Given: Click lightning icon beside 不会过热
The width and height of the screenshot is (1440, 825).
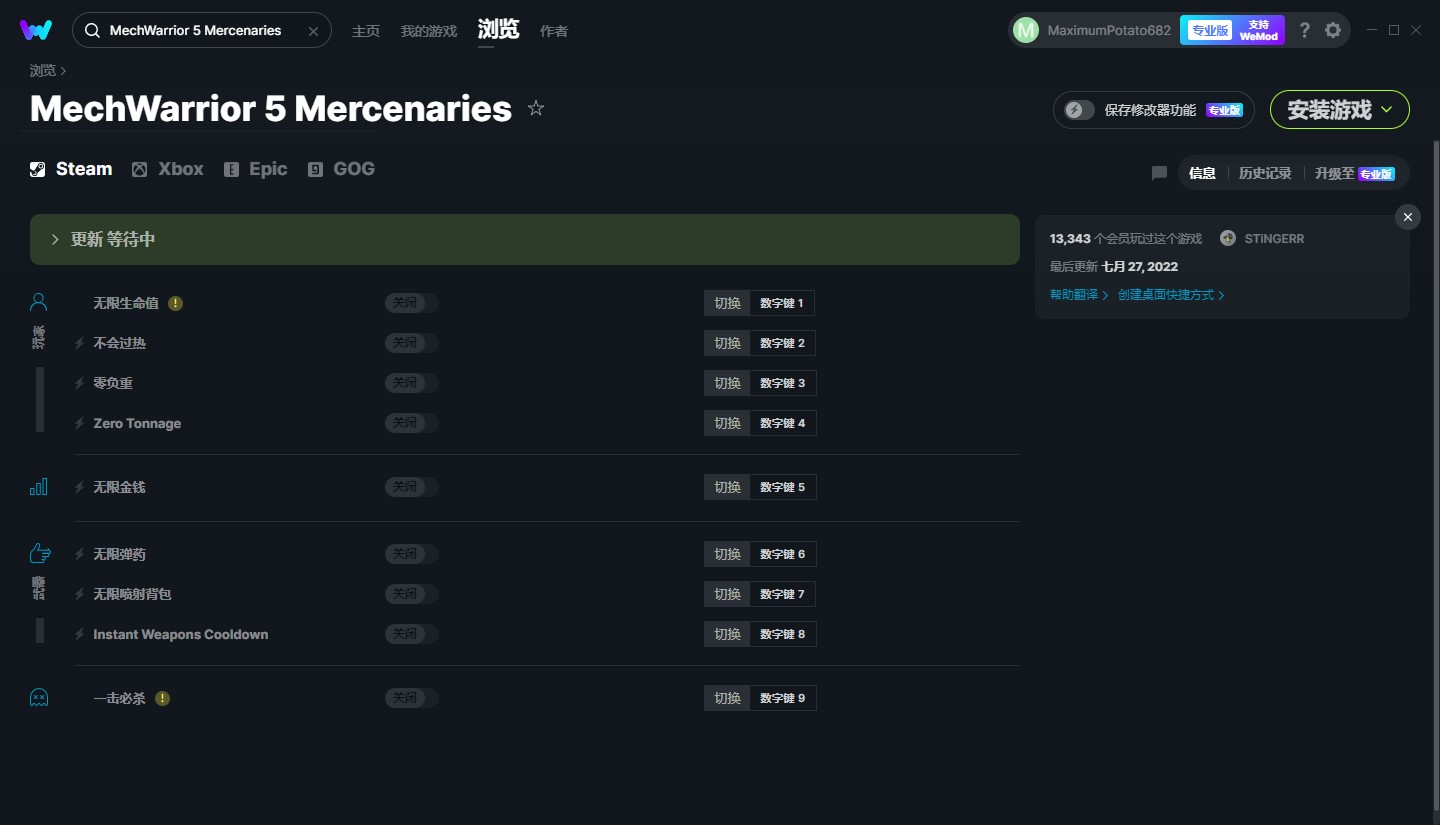Looking at the screenshot, I should (x=80, y=343).
